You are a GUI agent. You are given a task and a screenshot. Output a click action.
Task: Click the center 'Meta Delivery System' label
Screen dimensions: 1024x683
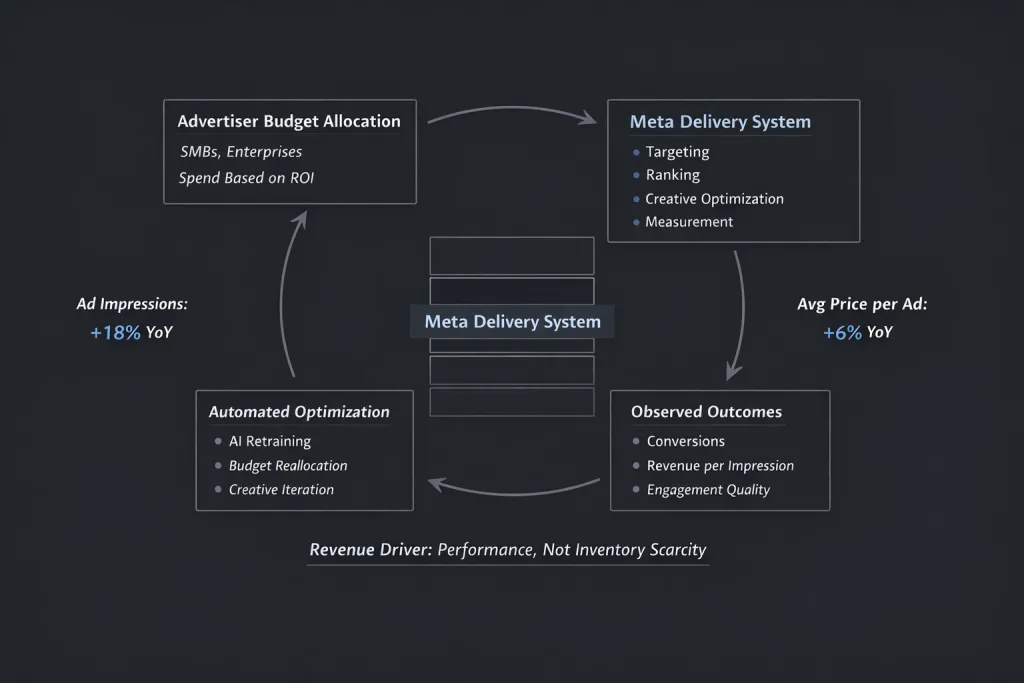pyautogui.click(x=512, y=322)
